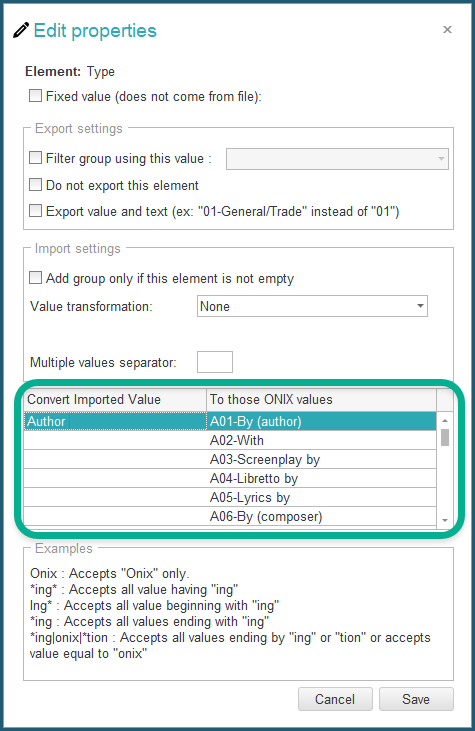The height and width of the screenshot is (731, 475).
Task: Check Filter group using this value
Action: (35, 158)
